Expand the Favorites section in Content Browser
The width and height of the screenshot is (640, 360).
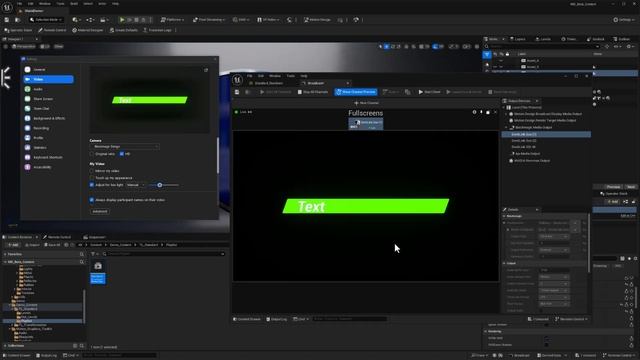tap(5, 254)
